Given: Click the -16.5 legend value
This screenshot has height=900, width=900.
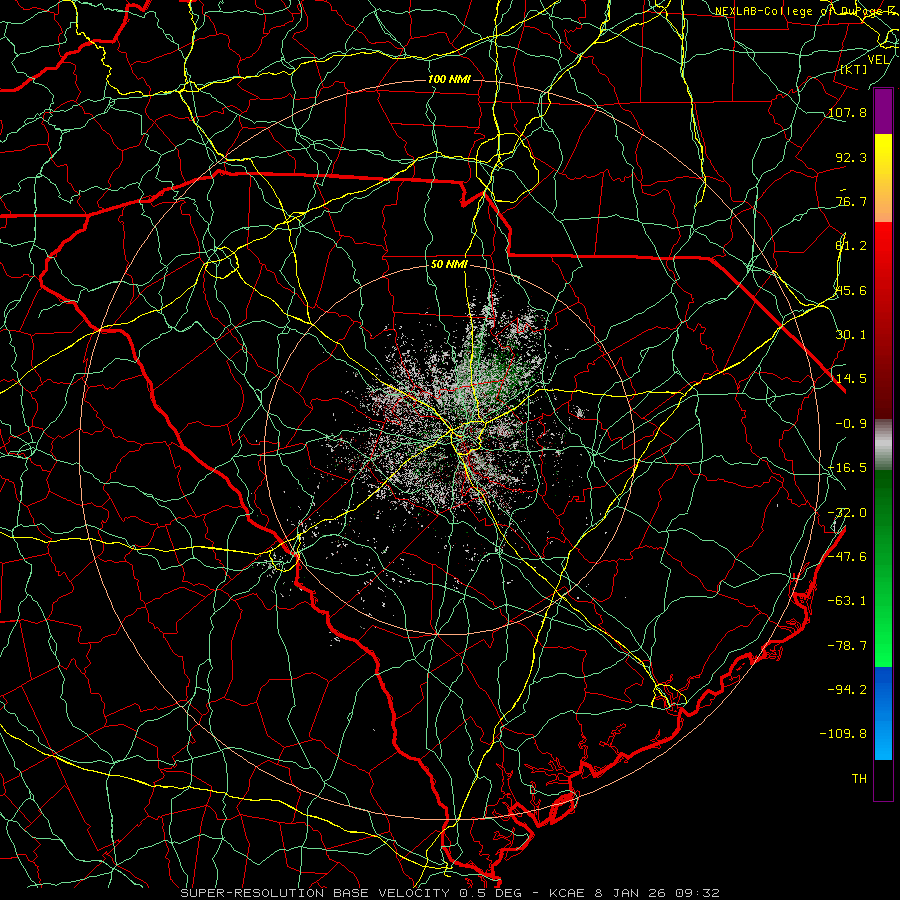Looking at the screenshot, I should (847, 468).
